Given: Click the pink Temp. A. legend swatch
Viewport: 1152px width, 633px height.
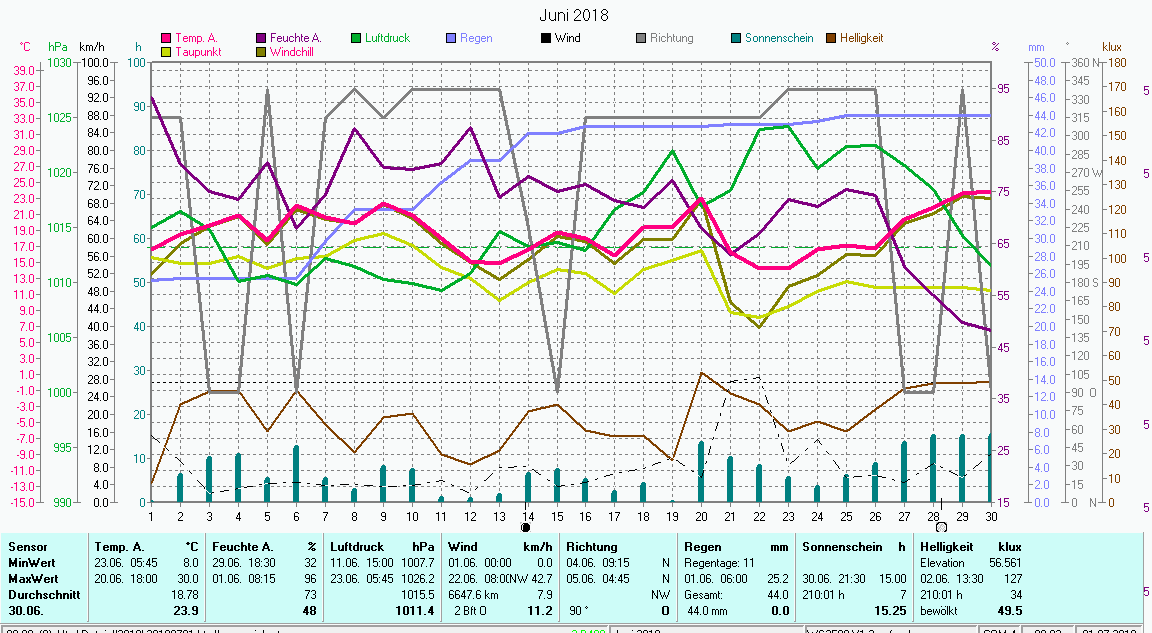Looking at the screenshot, I should click(167, 38).
